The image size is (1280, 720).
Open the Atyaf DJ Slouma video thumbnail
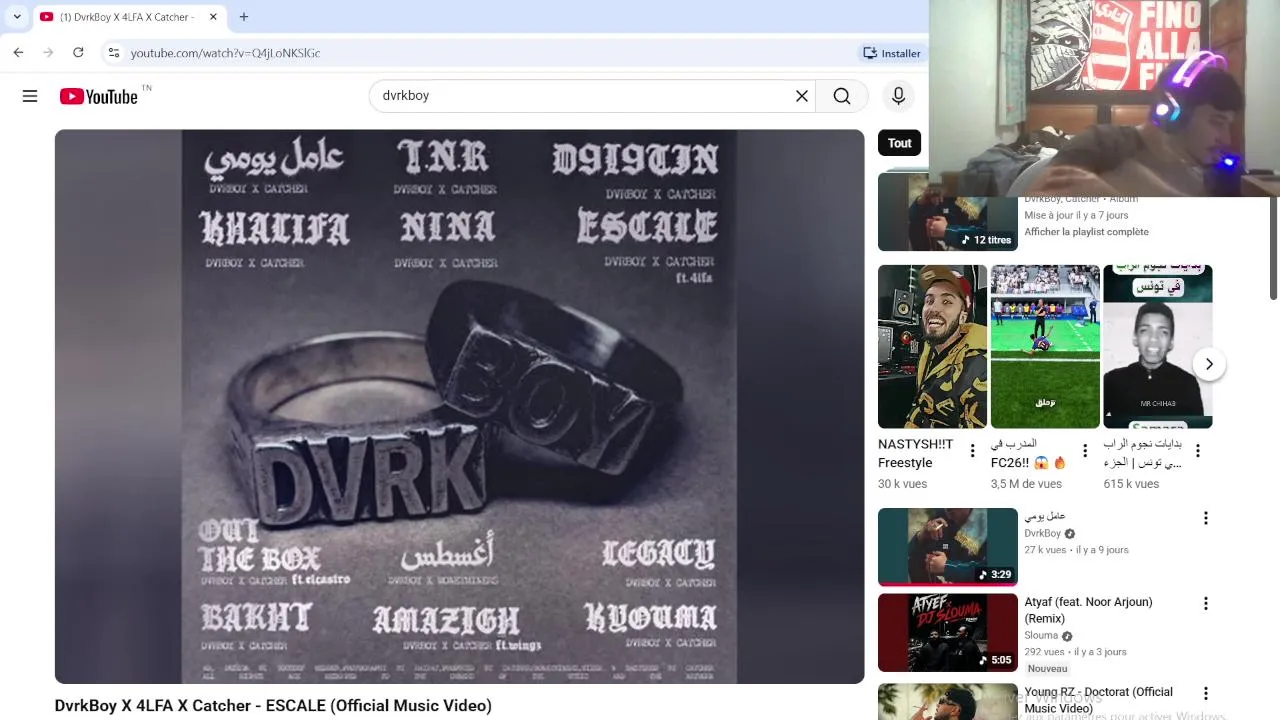coord(947,633)
